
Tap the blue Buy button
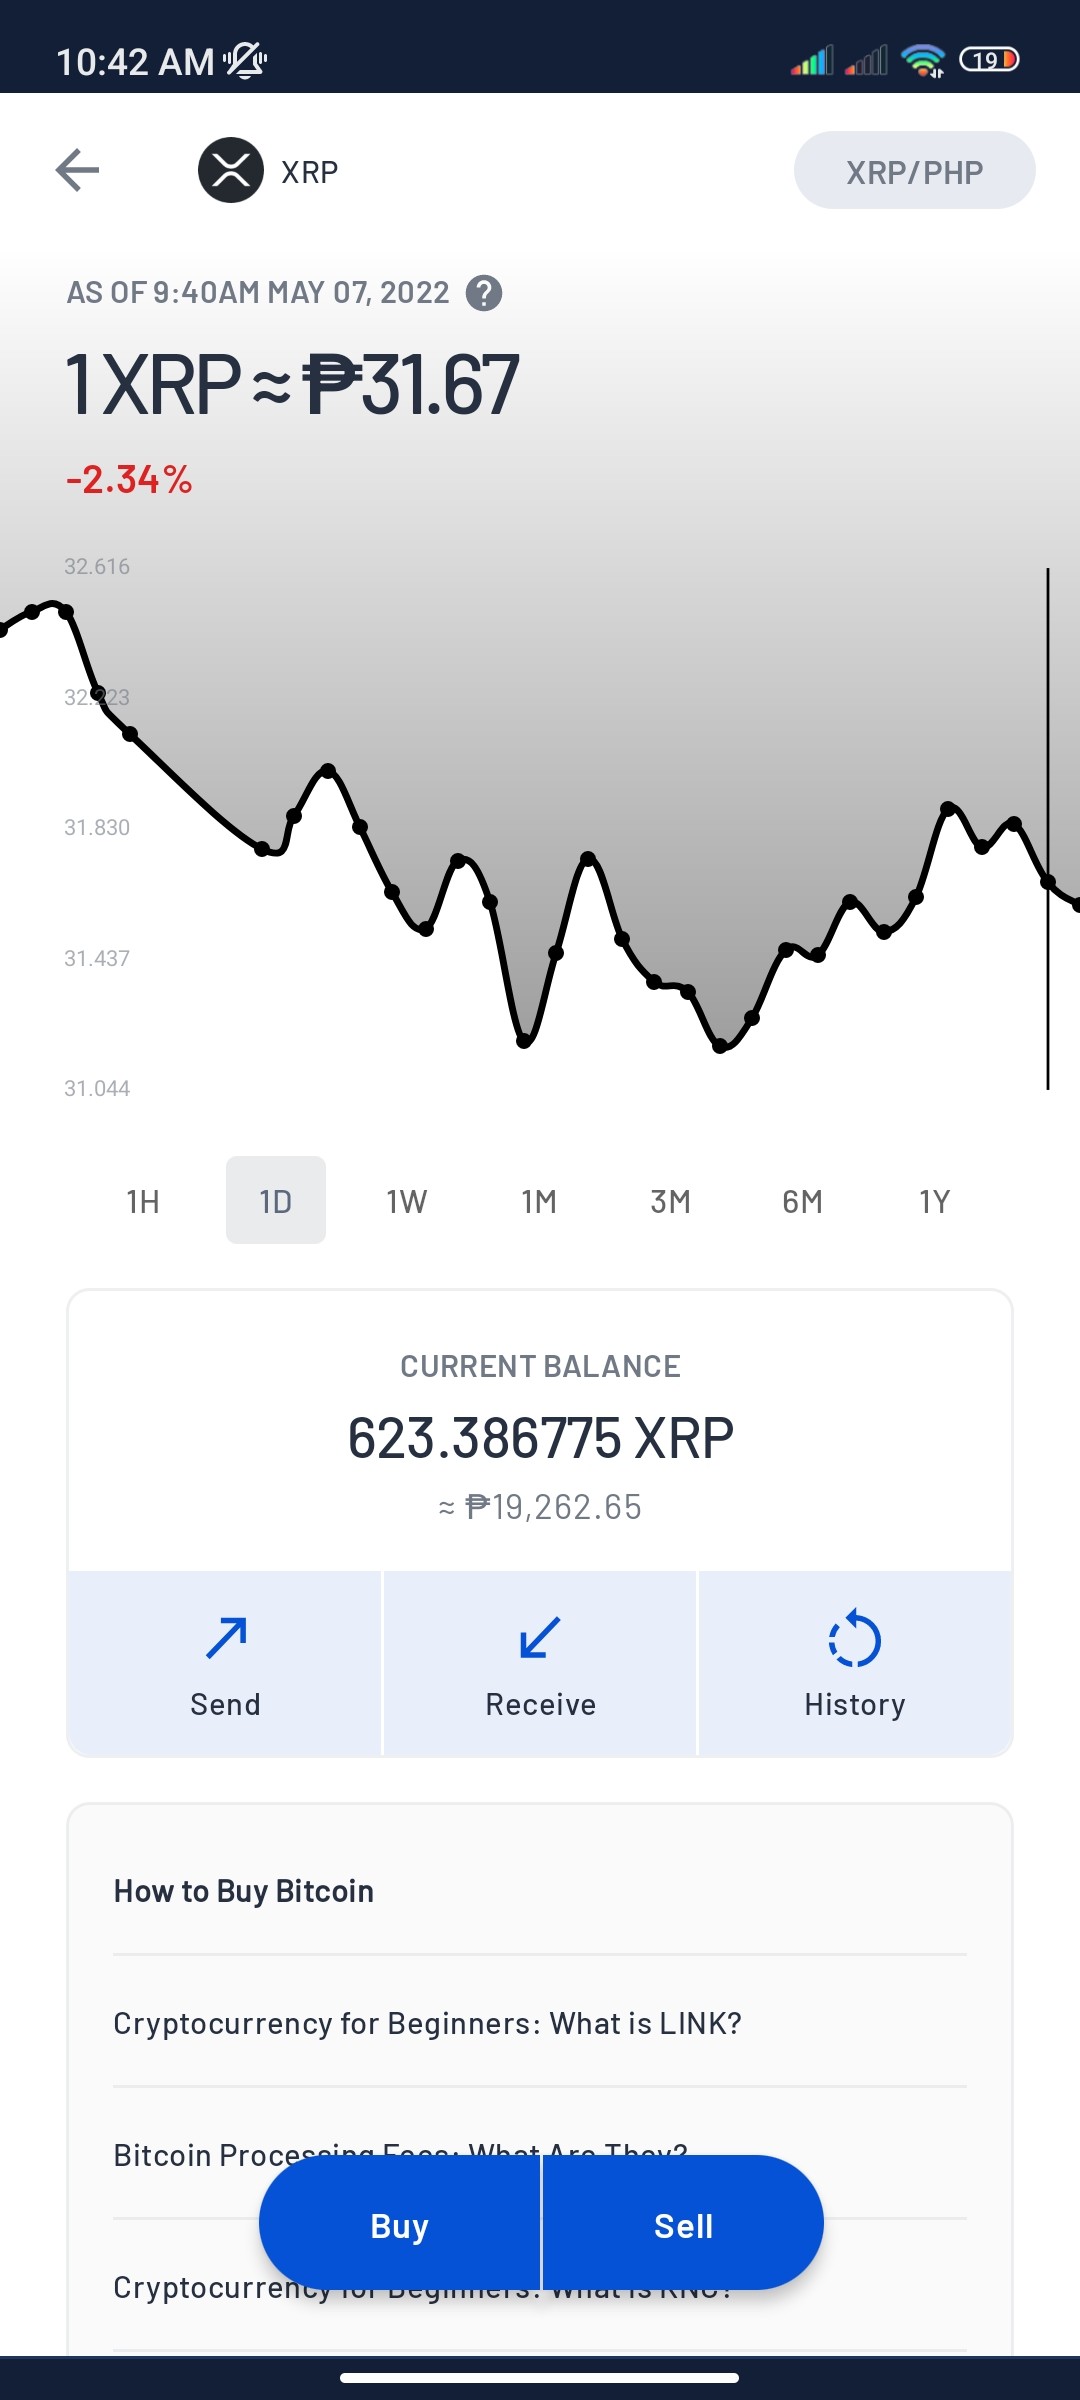coord(400,2223)
